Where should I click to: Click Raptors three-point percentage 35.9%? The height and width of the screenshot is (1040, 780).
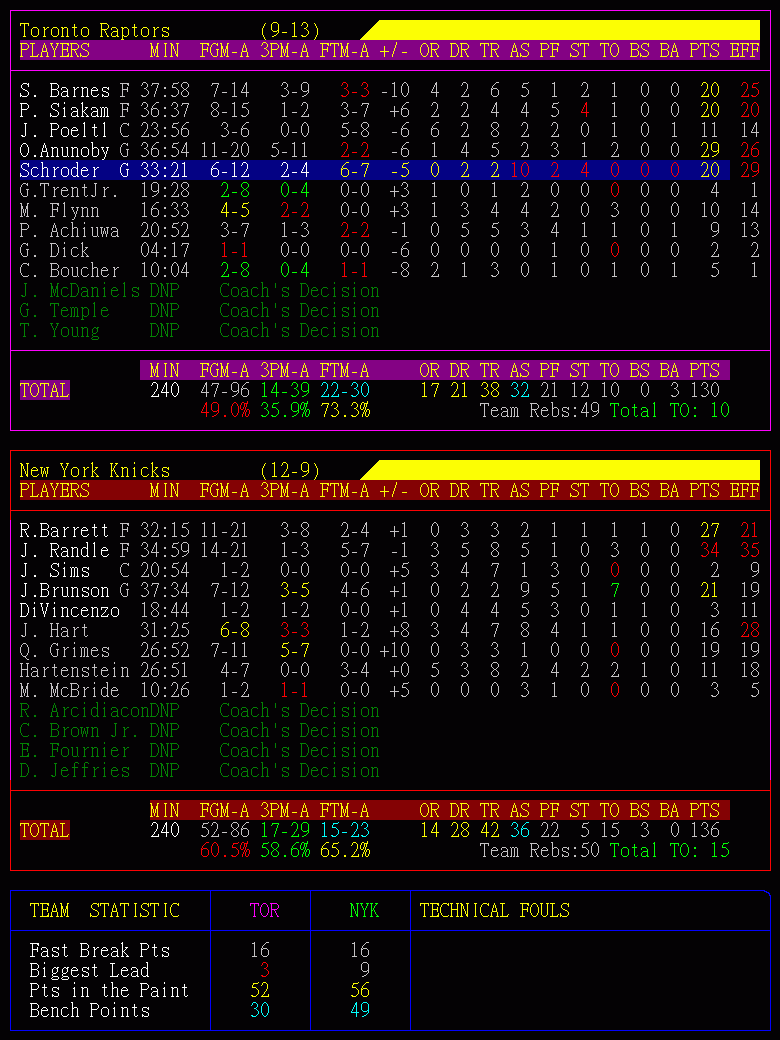pyautogui.click(x=285, y=410)
